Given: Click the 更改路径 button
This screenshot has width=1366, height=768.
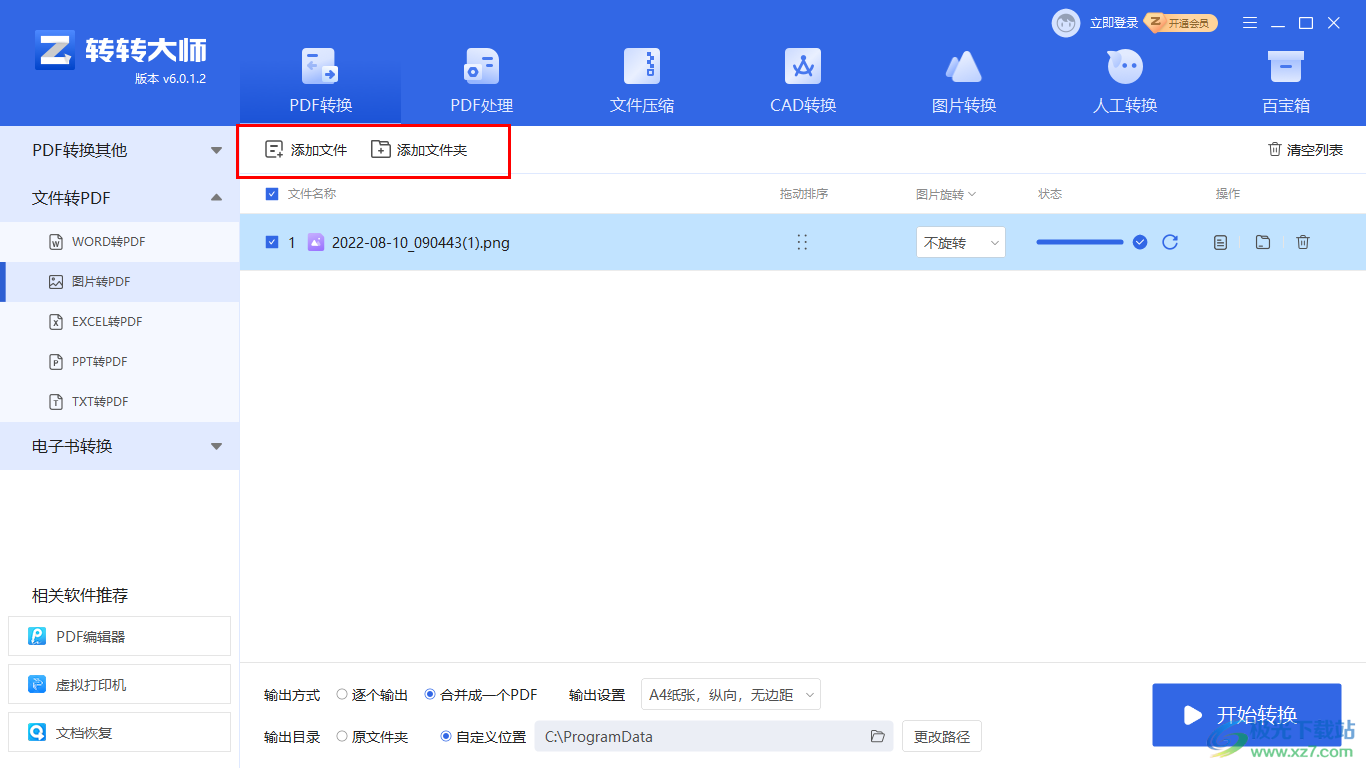Looking at the screenshot, I should [942, 736].
